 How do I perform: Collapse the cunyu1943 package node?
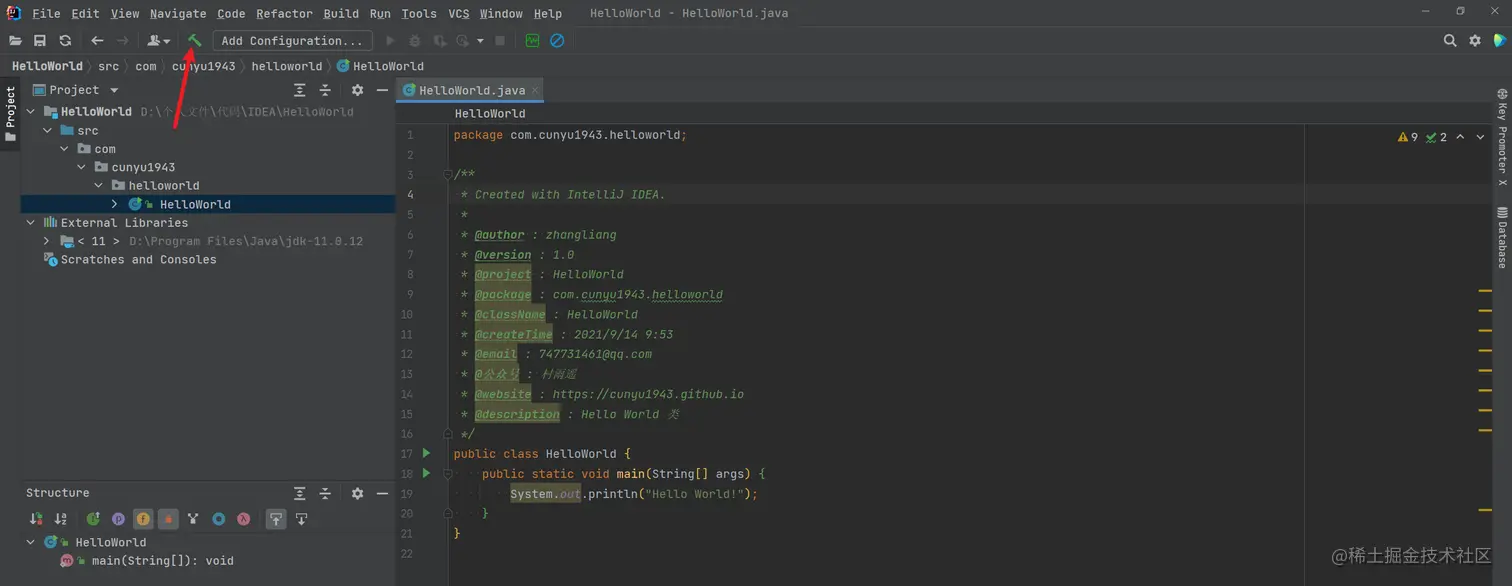point(81,167)
